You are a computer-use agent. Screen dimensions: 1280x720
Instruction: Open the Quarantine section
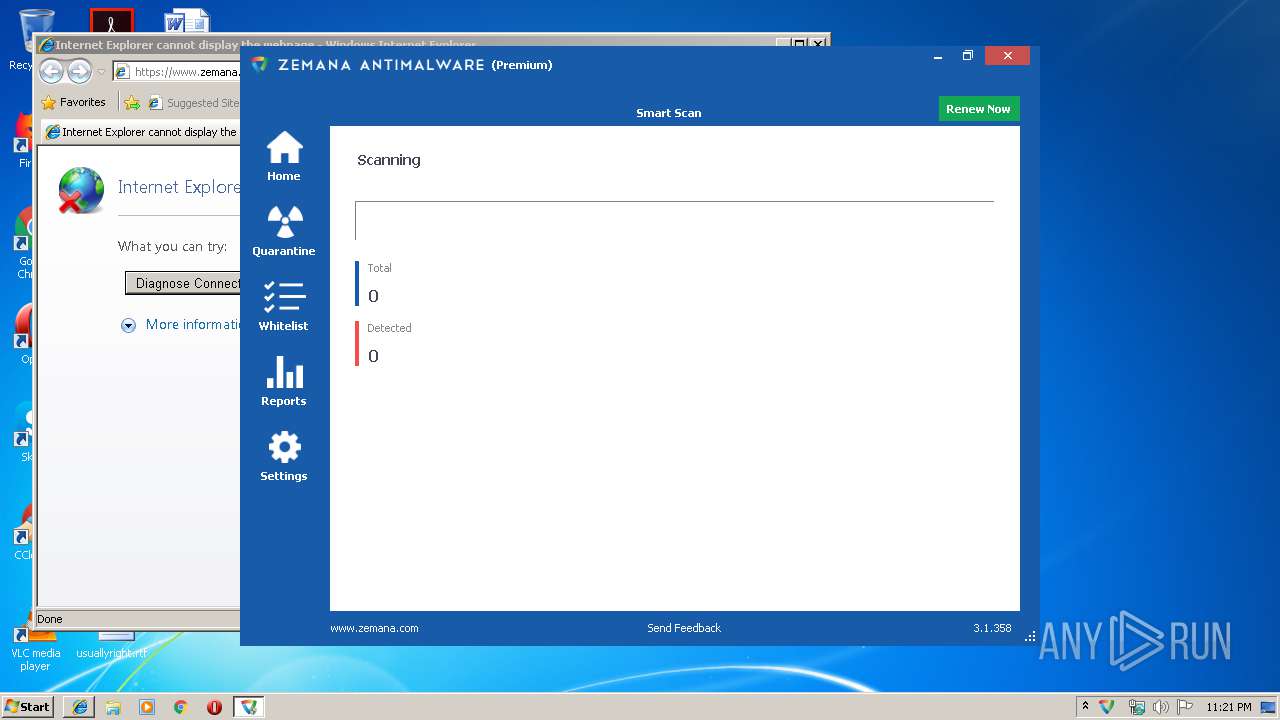(284, 232)
